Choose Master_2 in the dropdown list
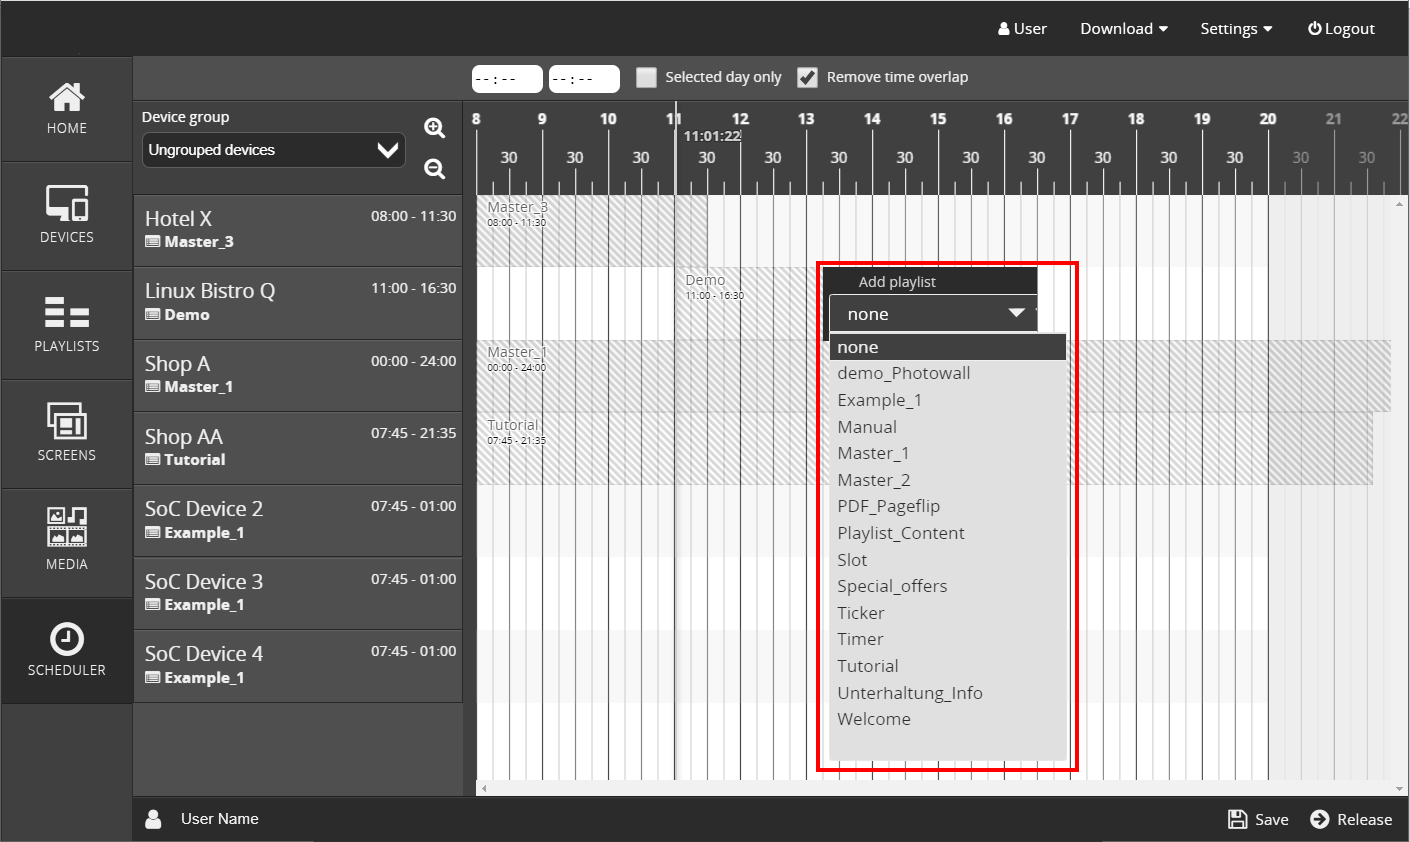 click(x=948, y=480)
